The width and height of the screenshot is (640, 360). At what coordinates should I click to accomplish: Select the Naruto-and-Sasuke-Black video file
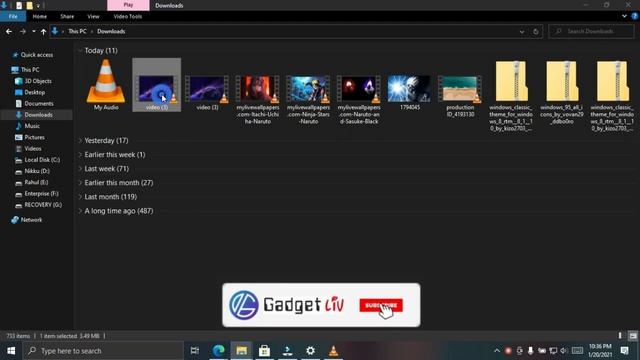[359, 99]
